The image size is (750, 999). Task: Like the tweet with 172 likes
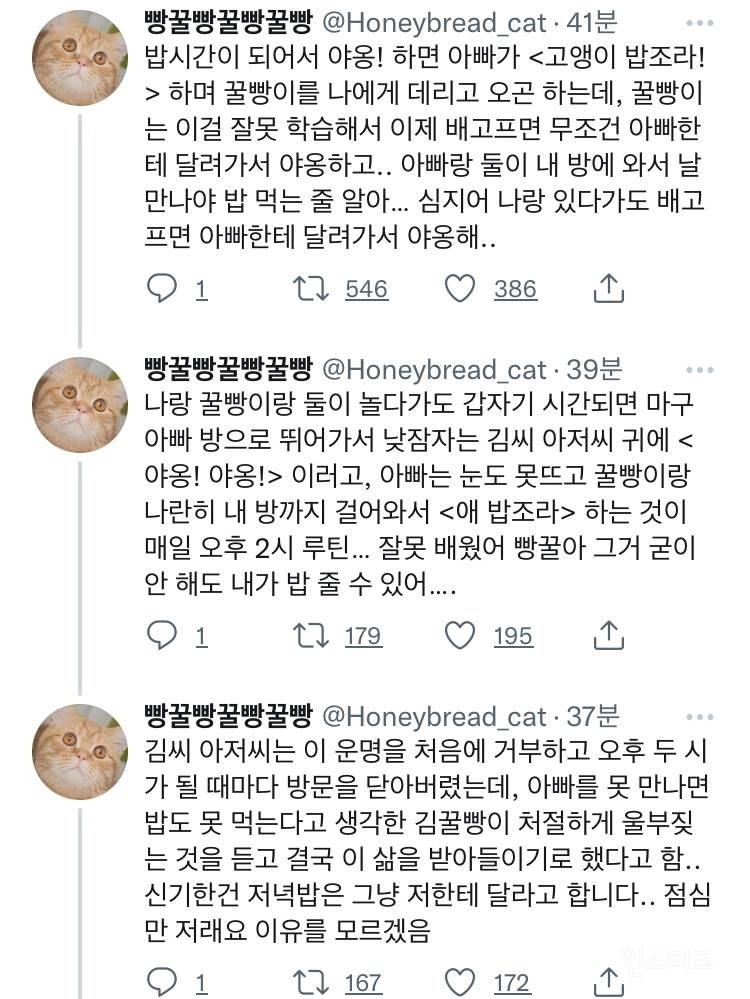460,982
